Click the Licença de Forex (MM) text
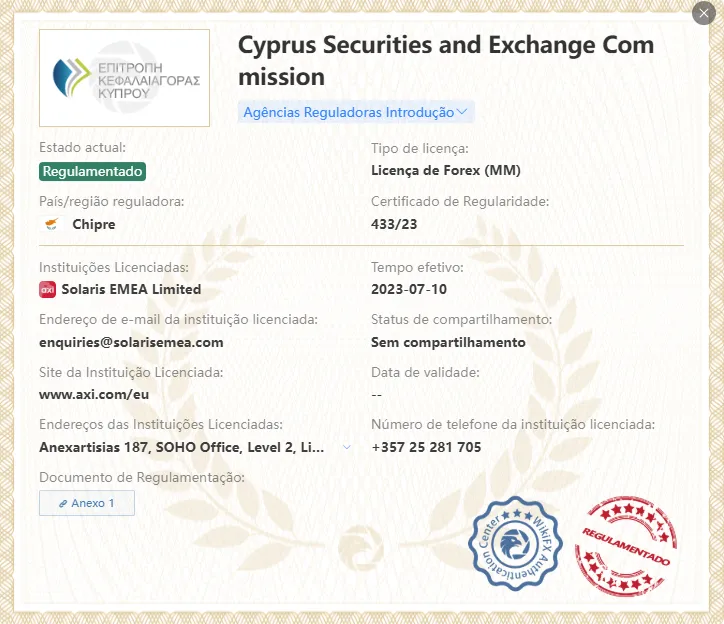Screen dimensions: 724x624 click(x=446, y=170)
